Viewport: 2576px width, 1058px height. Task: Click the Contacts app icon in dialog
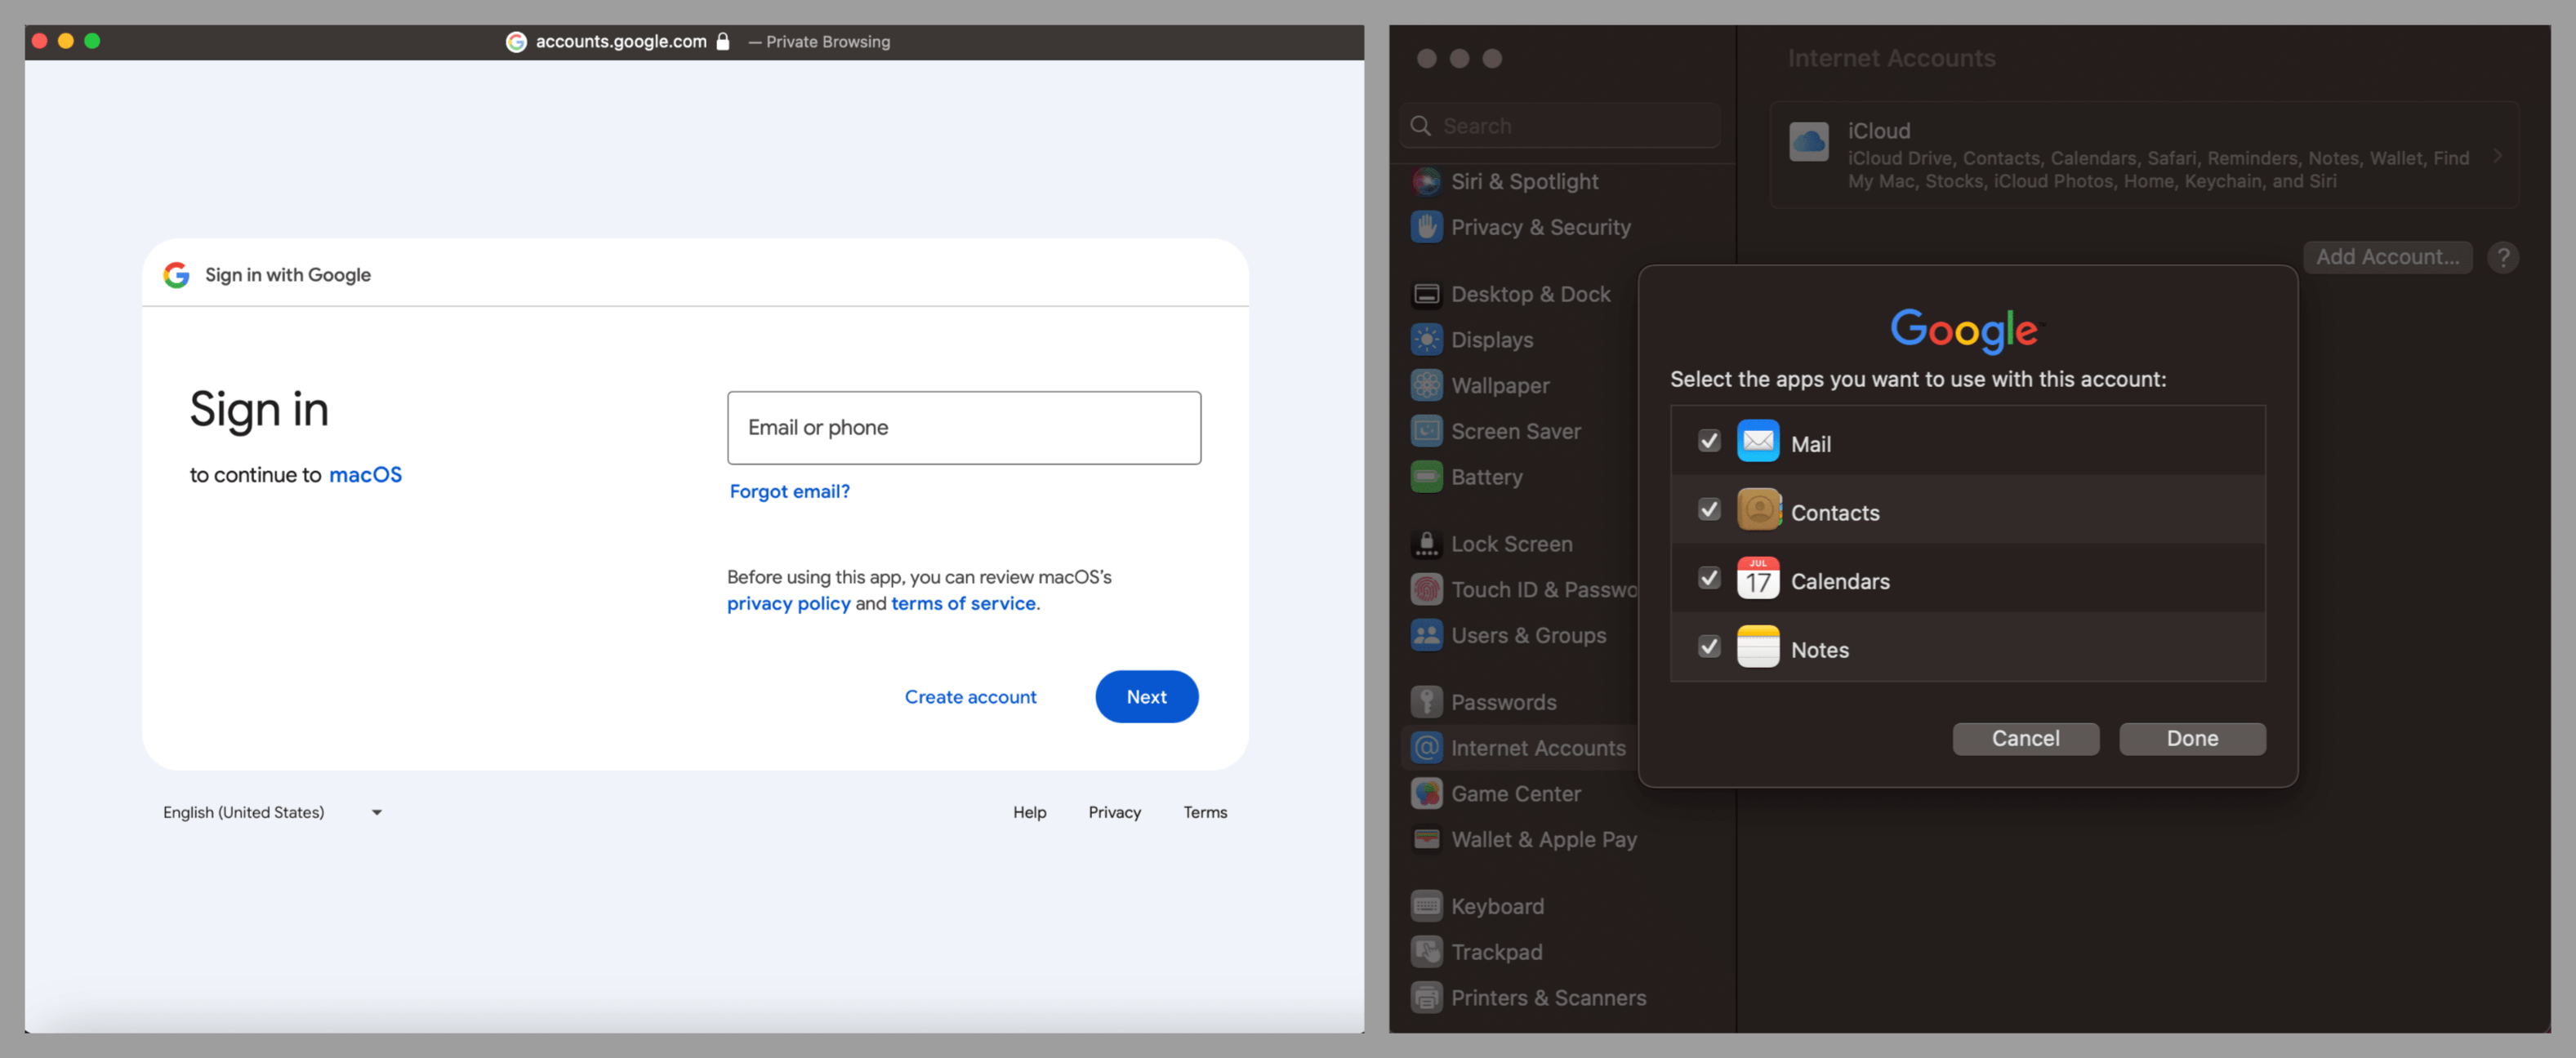point(1758,510)
